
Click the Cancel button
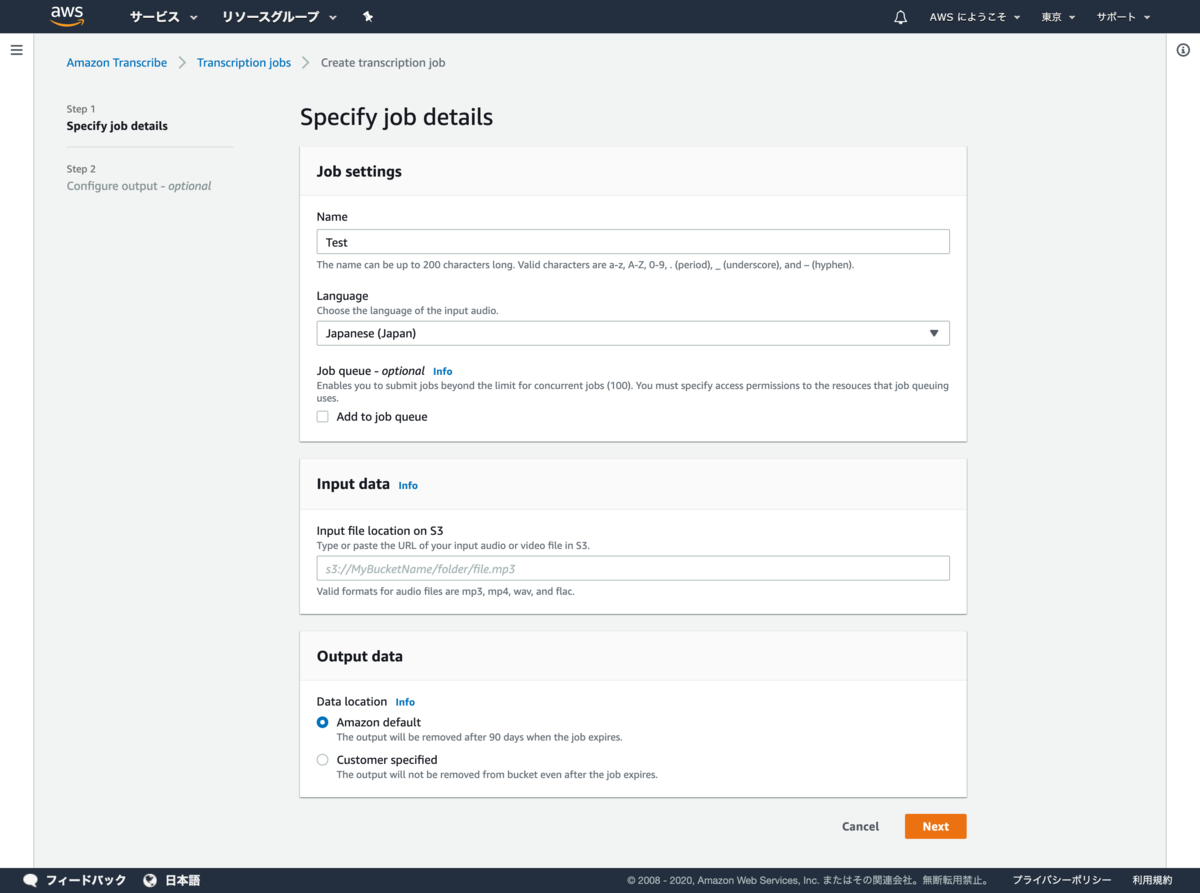pos(860,826)
